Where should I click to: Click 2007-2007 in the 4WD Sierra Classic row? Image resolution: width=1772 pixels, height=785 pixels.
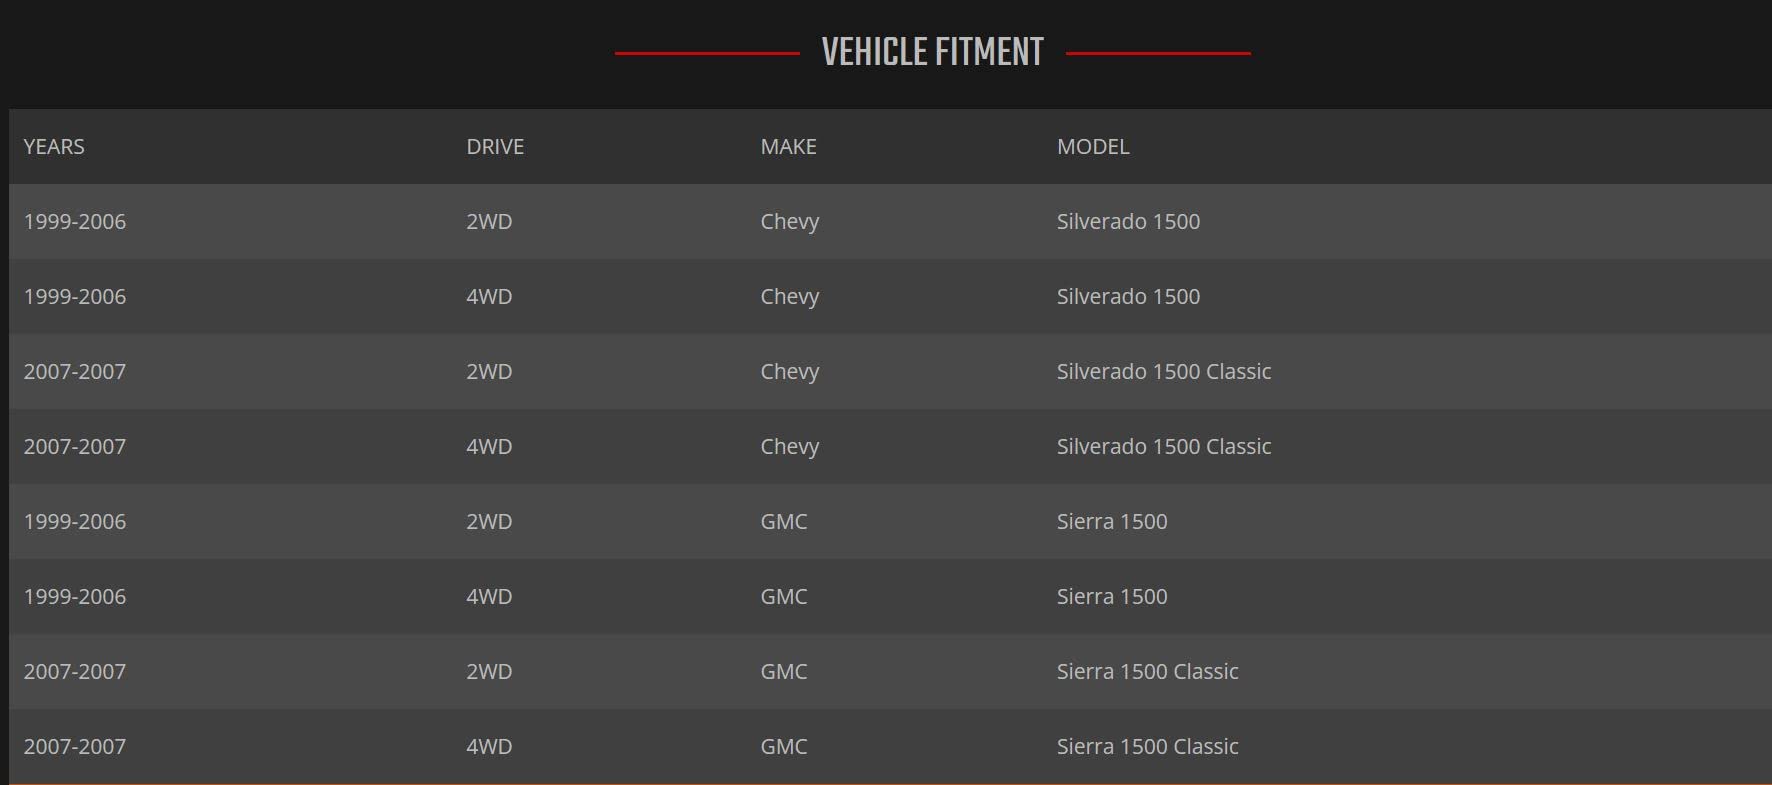click(75, 747)
